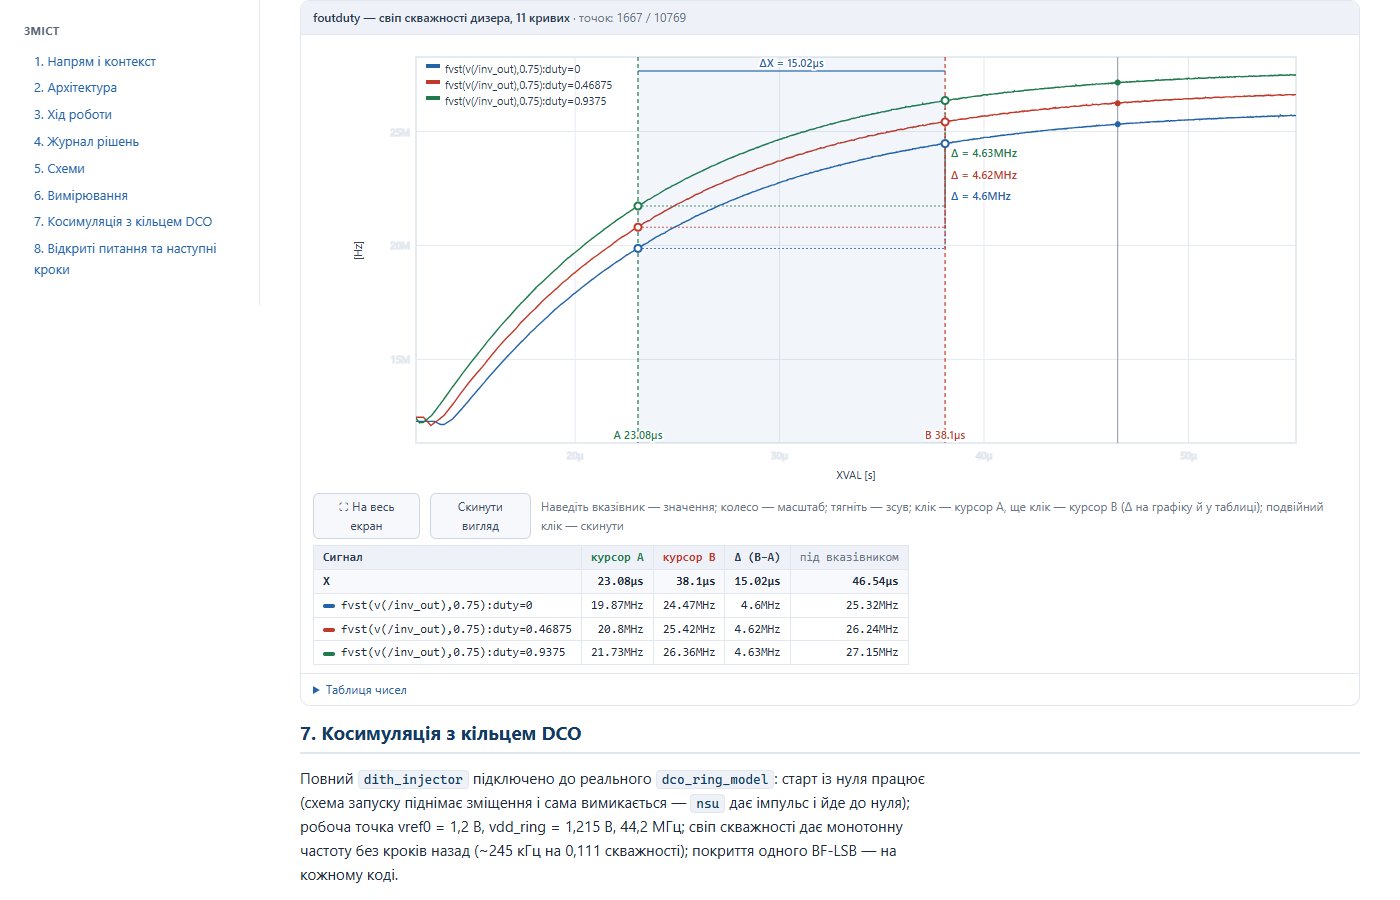1400x900 pixels.
Task: Click «На весь екран» fullscreen button
Action: pyautogui.click(x=366, y=516)
